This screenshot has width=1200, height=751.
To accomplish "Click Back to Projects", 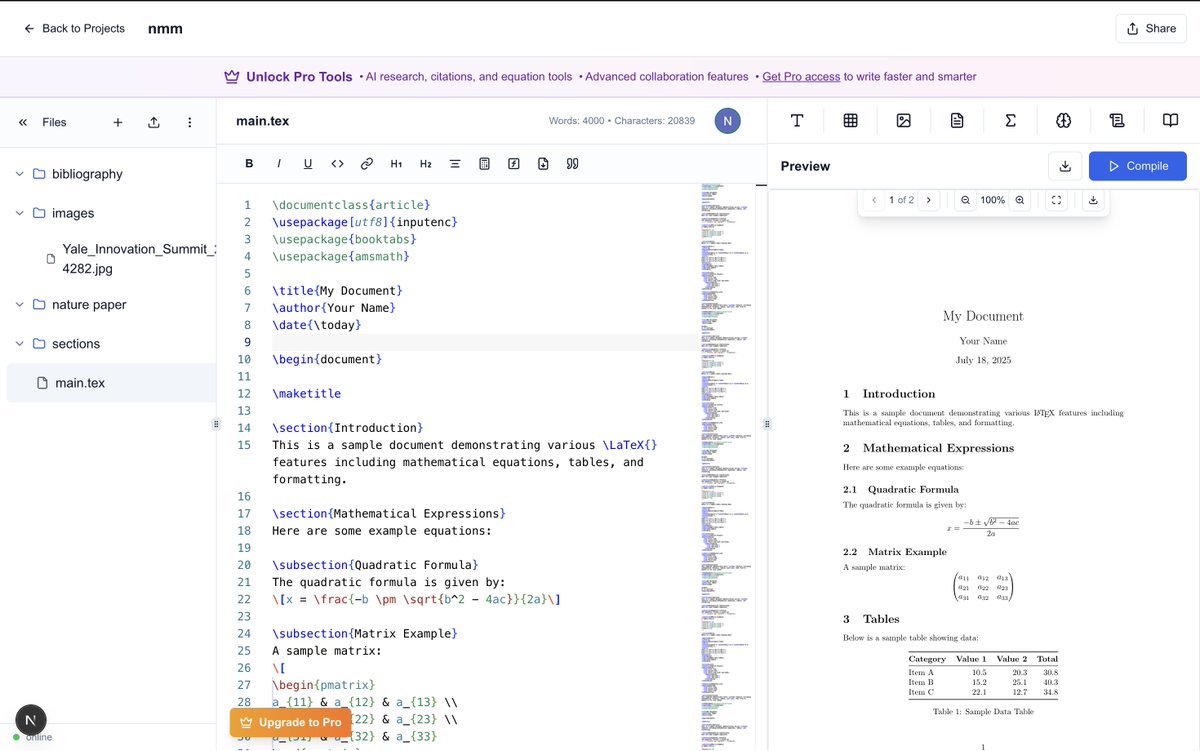I will (x=74, y=29).
